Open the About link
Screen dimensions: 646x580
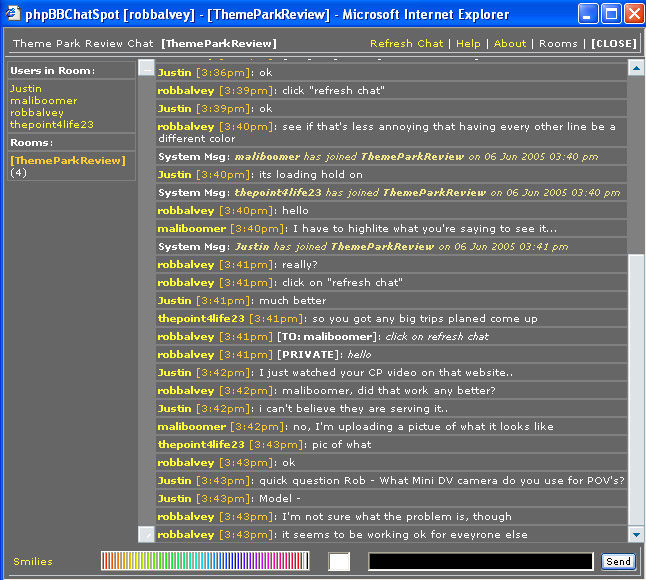pos(510,44)
